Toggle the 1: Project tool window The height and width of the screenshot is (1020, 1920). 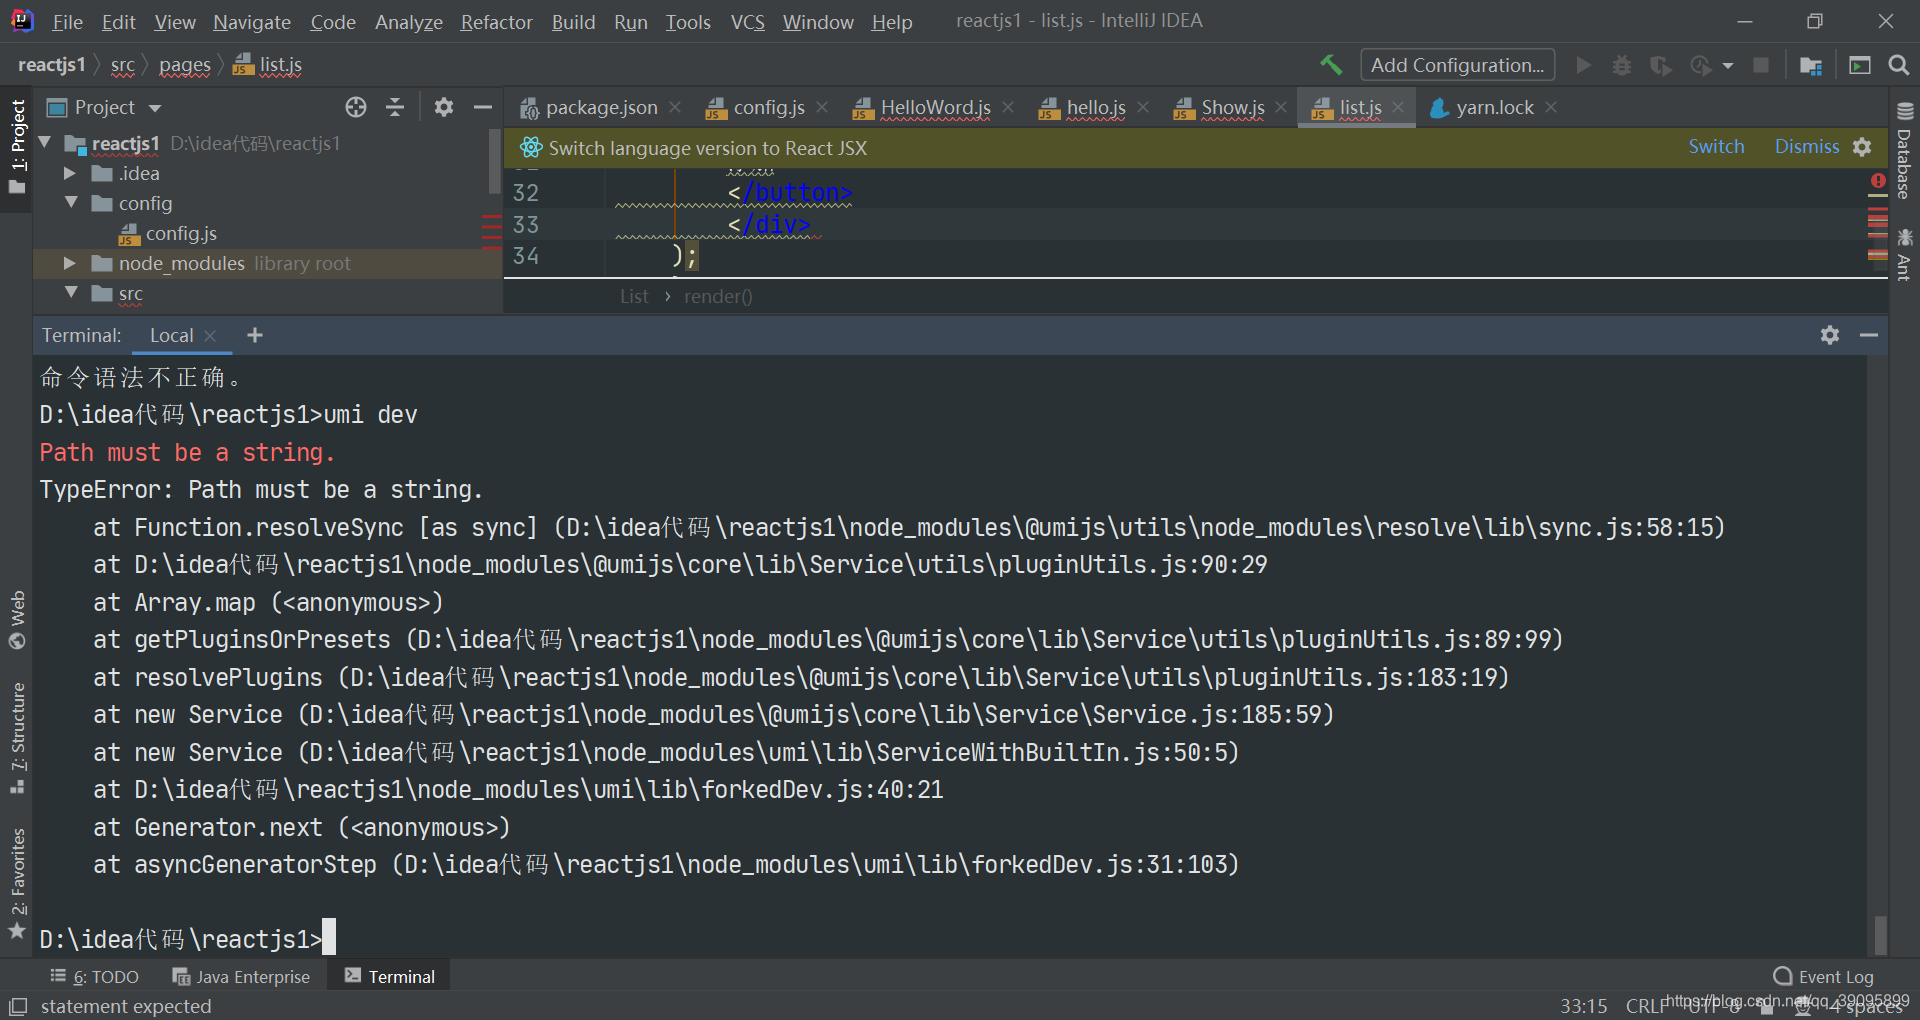[x=17, y=147]
